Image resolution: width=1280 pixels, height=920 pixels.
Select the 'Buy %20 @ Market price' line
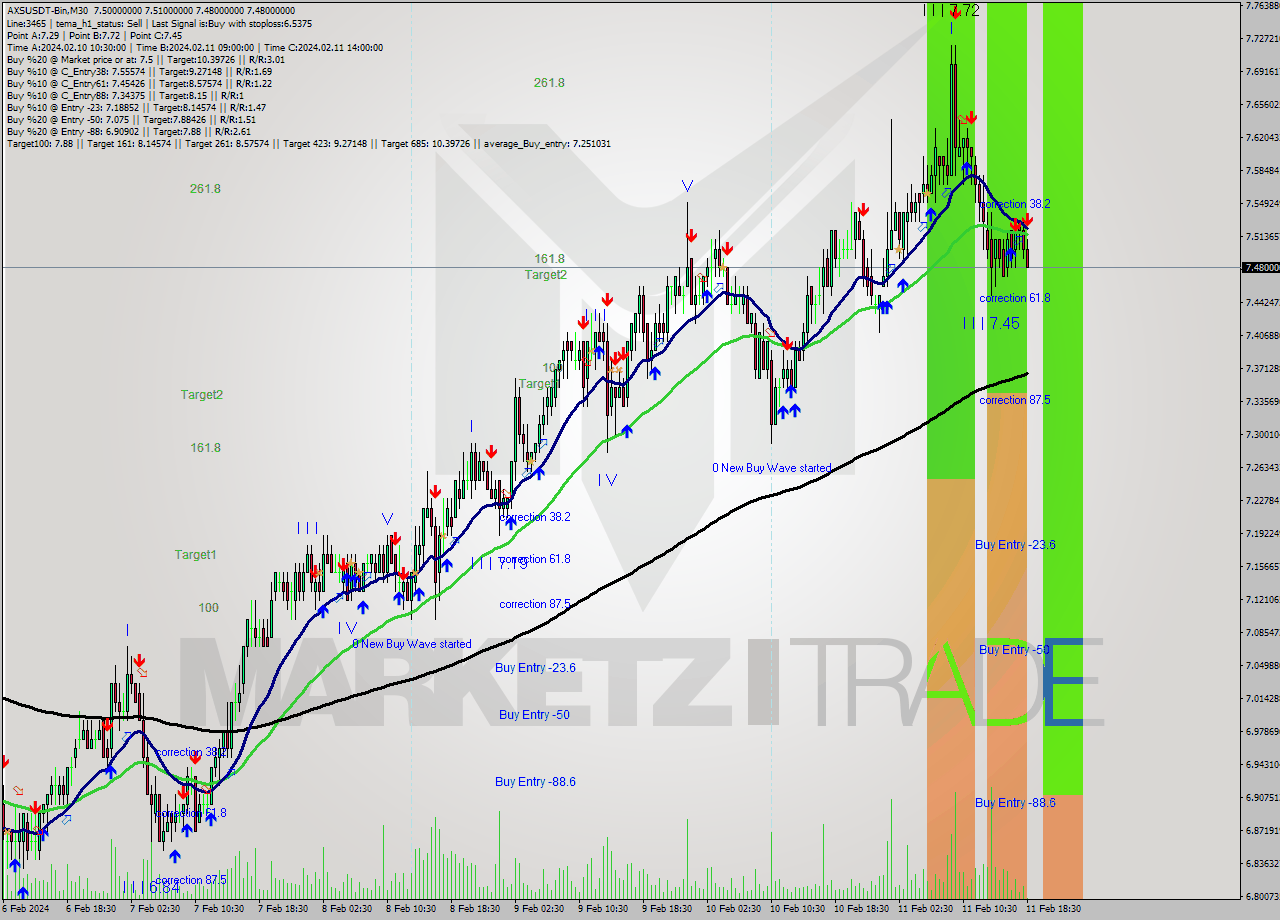point(145,59)
